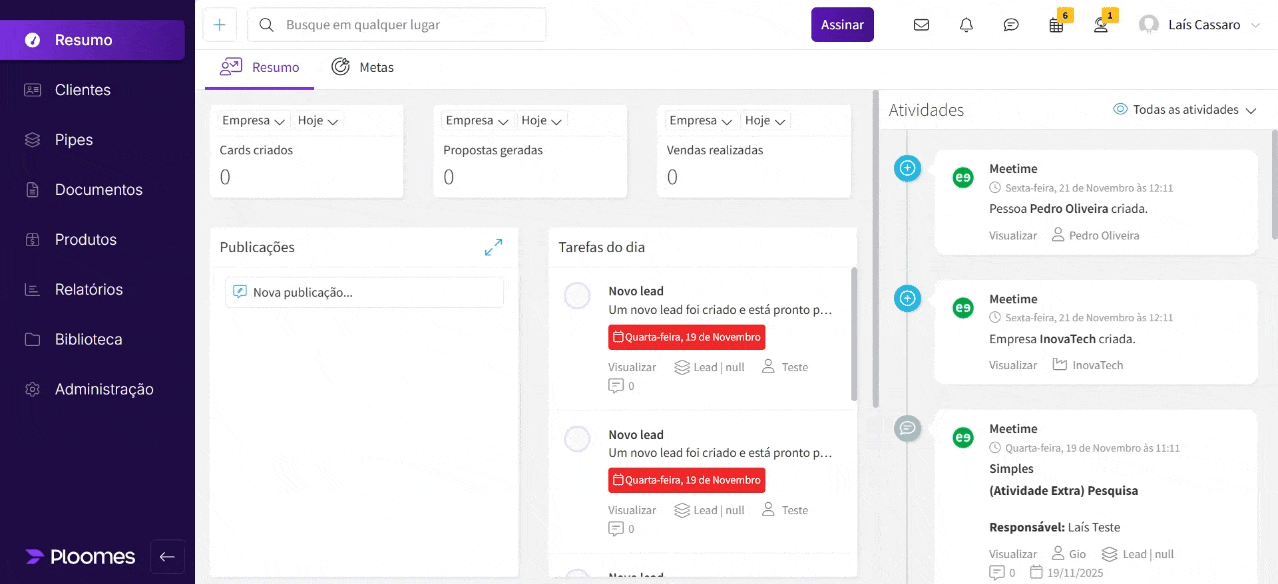The image size is (1278, 584).
Task: Click the plus quick-add button in top bar
Action: [x=220, y=25]
